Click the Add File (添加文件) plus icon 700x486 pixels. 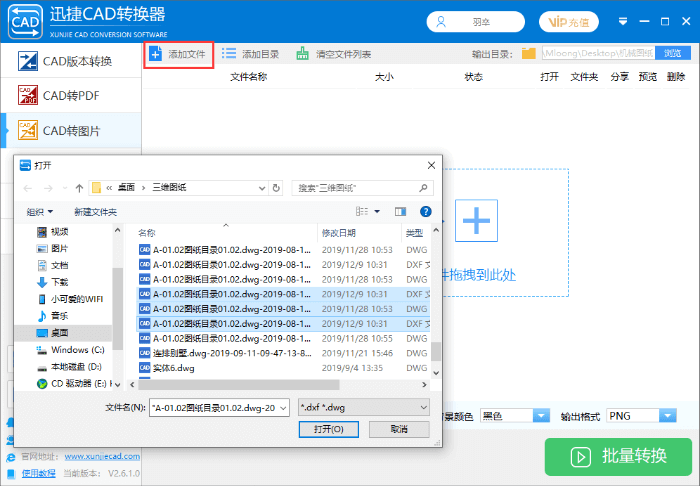click(155, 54)
